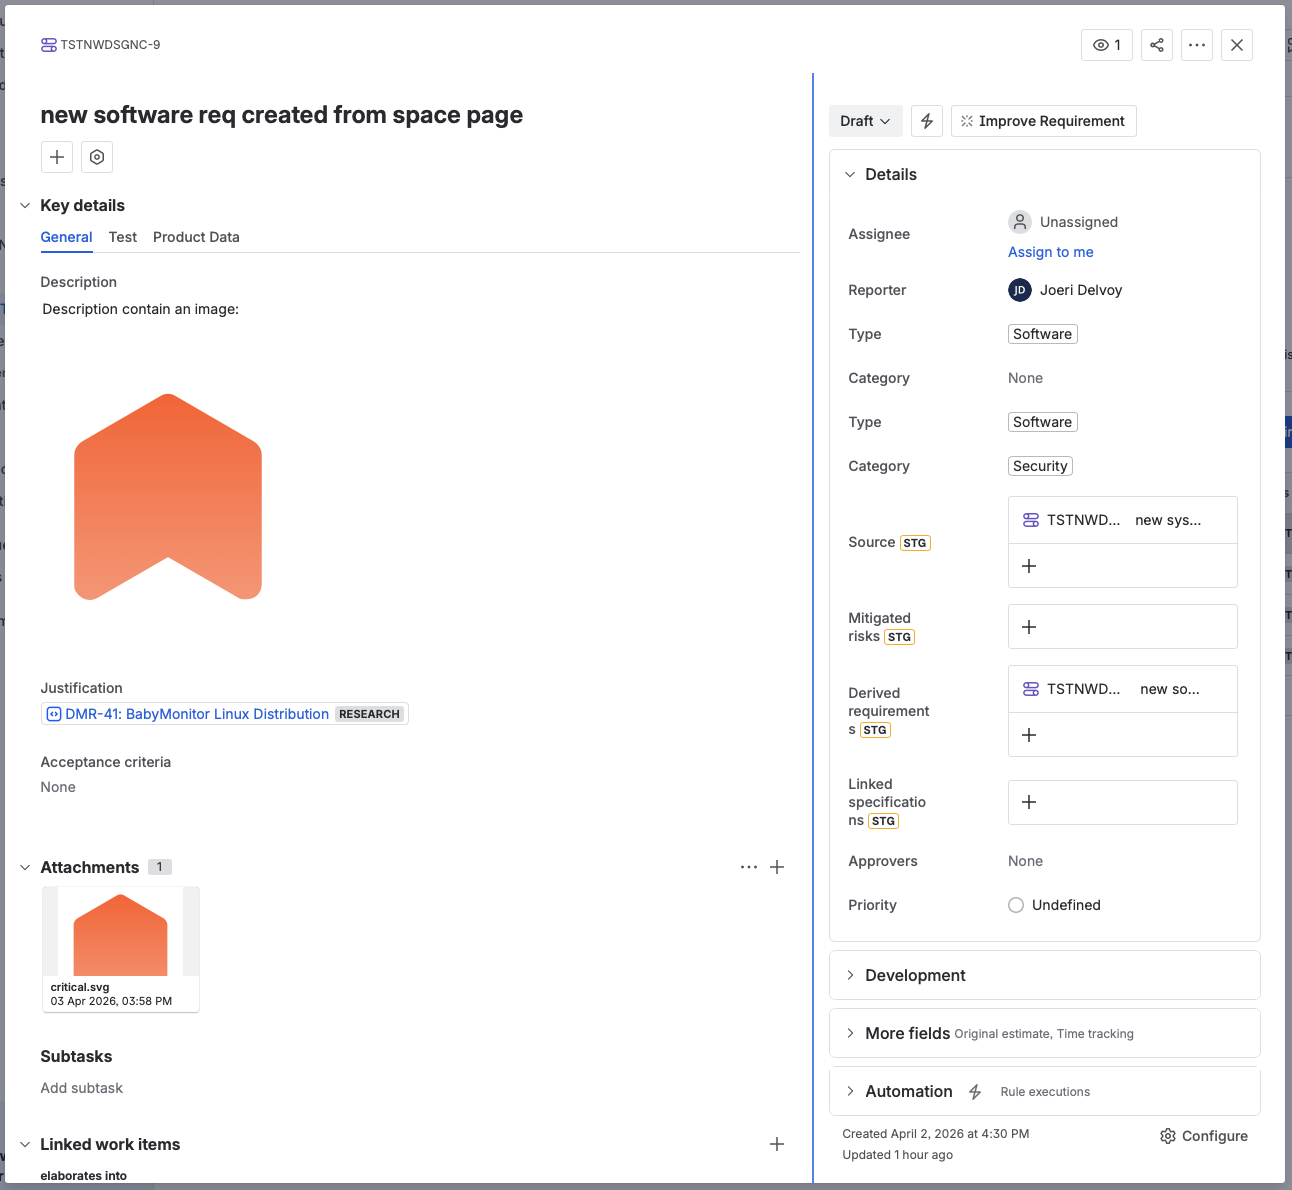Switch to the Test tab
Viewport: 1292px width, 1190px height.
(x=123, y=237)
